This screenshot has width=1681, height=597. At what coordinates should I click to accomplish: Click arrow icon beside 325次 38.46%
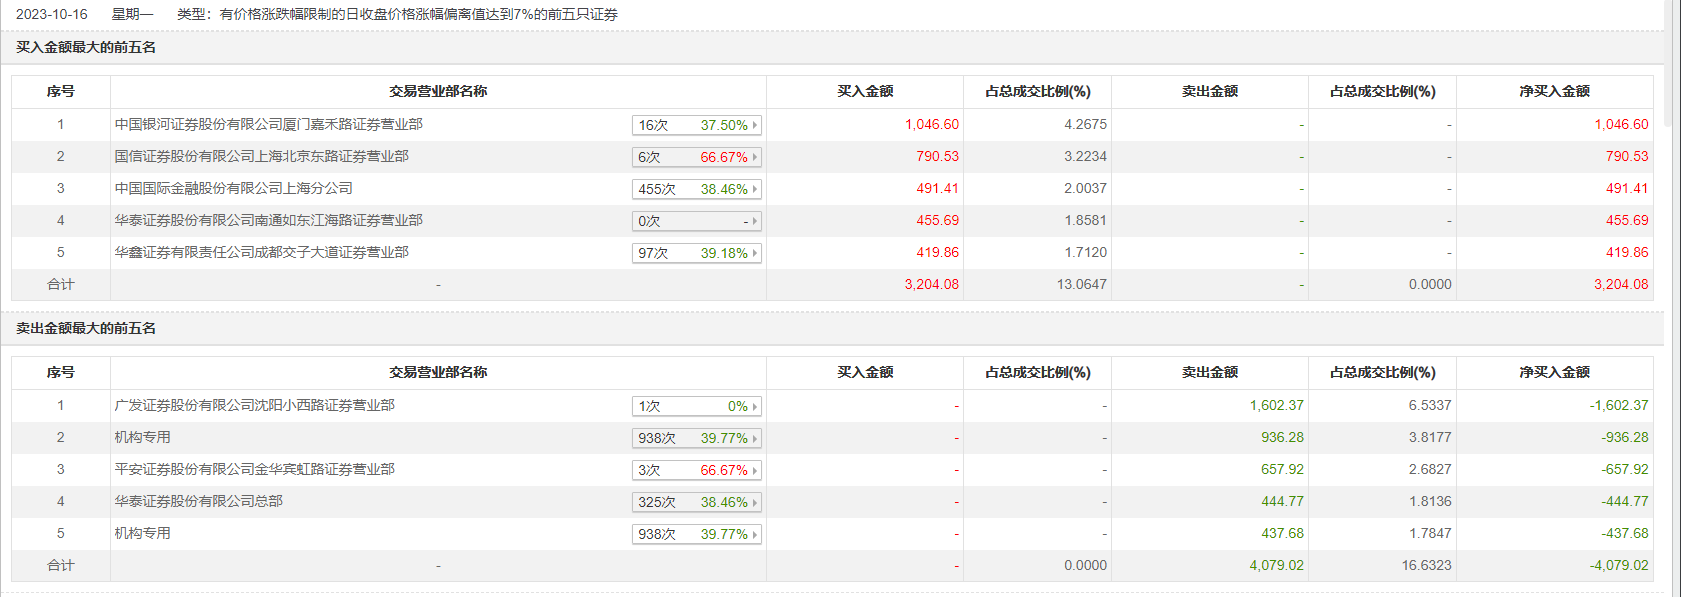[755, 502]
